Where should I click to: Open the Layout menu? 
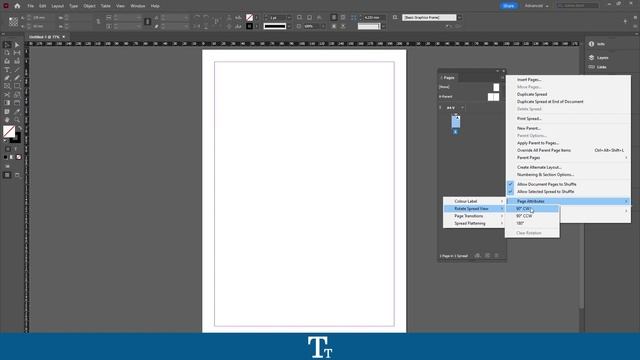click(x=58, y=6)
